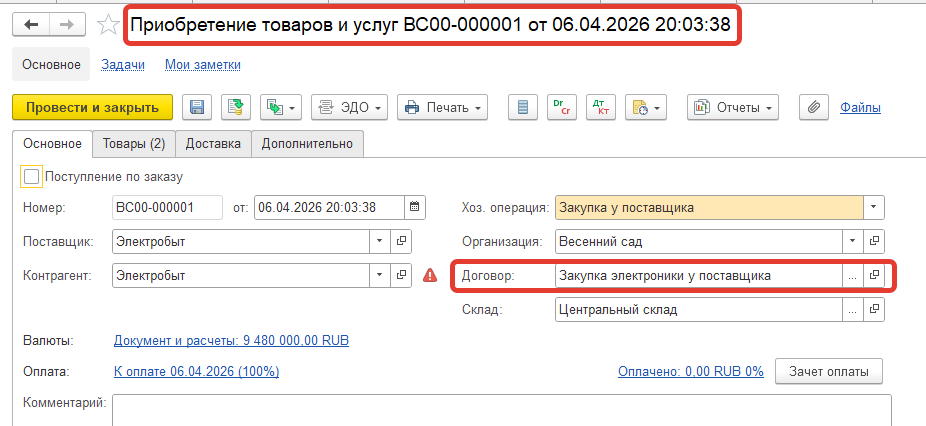Screen dimensions: 926x426
Task: Expand the Поставщик dropdown arrow
Action: click(x=379, y=241)
